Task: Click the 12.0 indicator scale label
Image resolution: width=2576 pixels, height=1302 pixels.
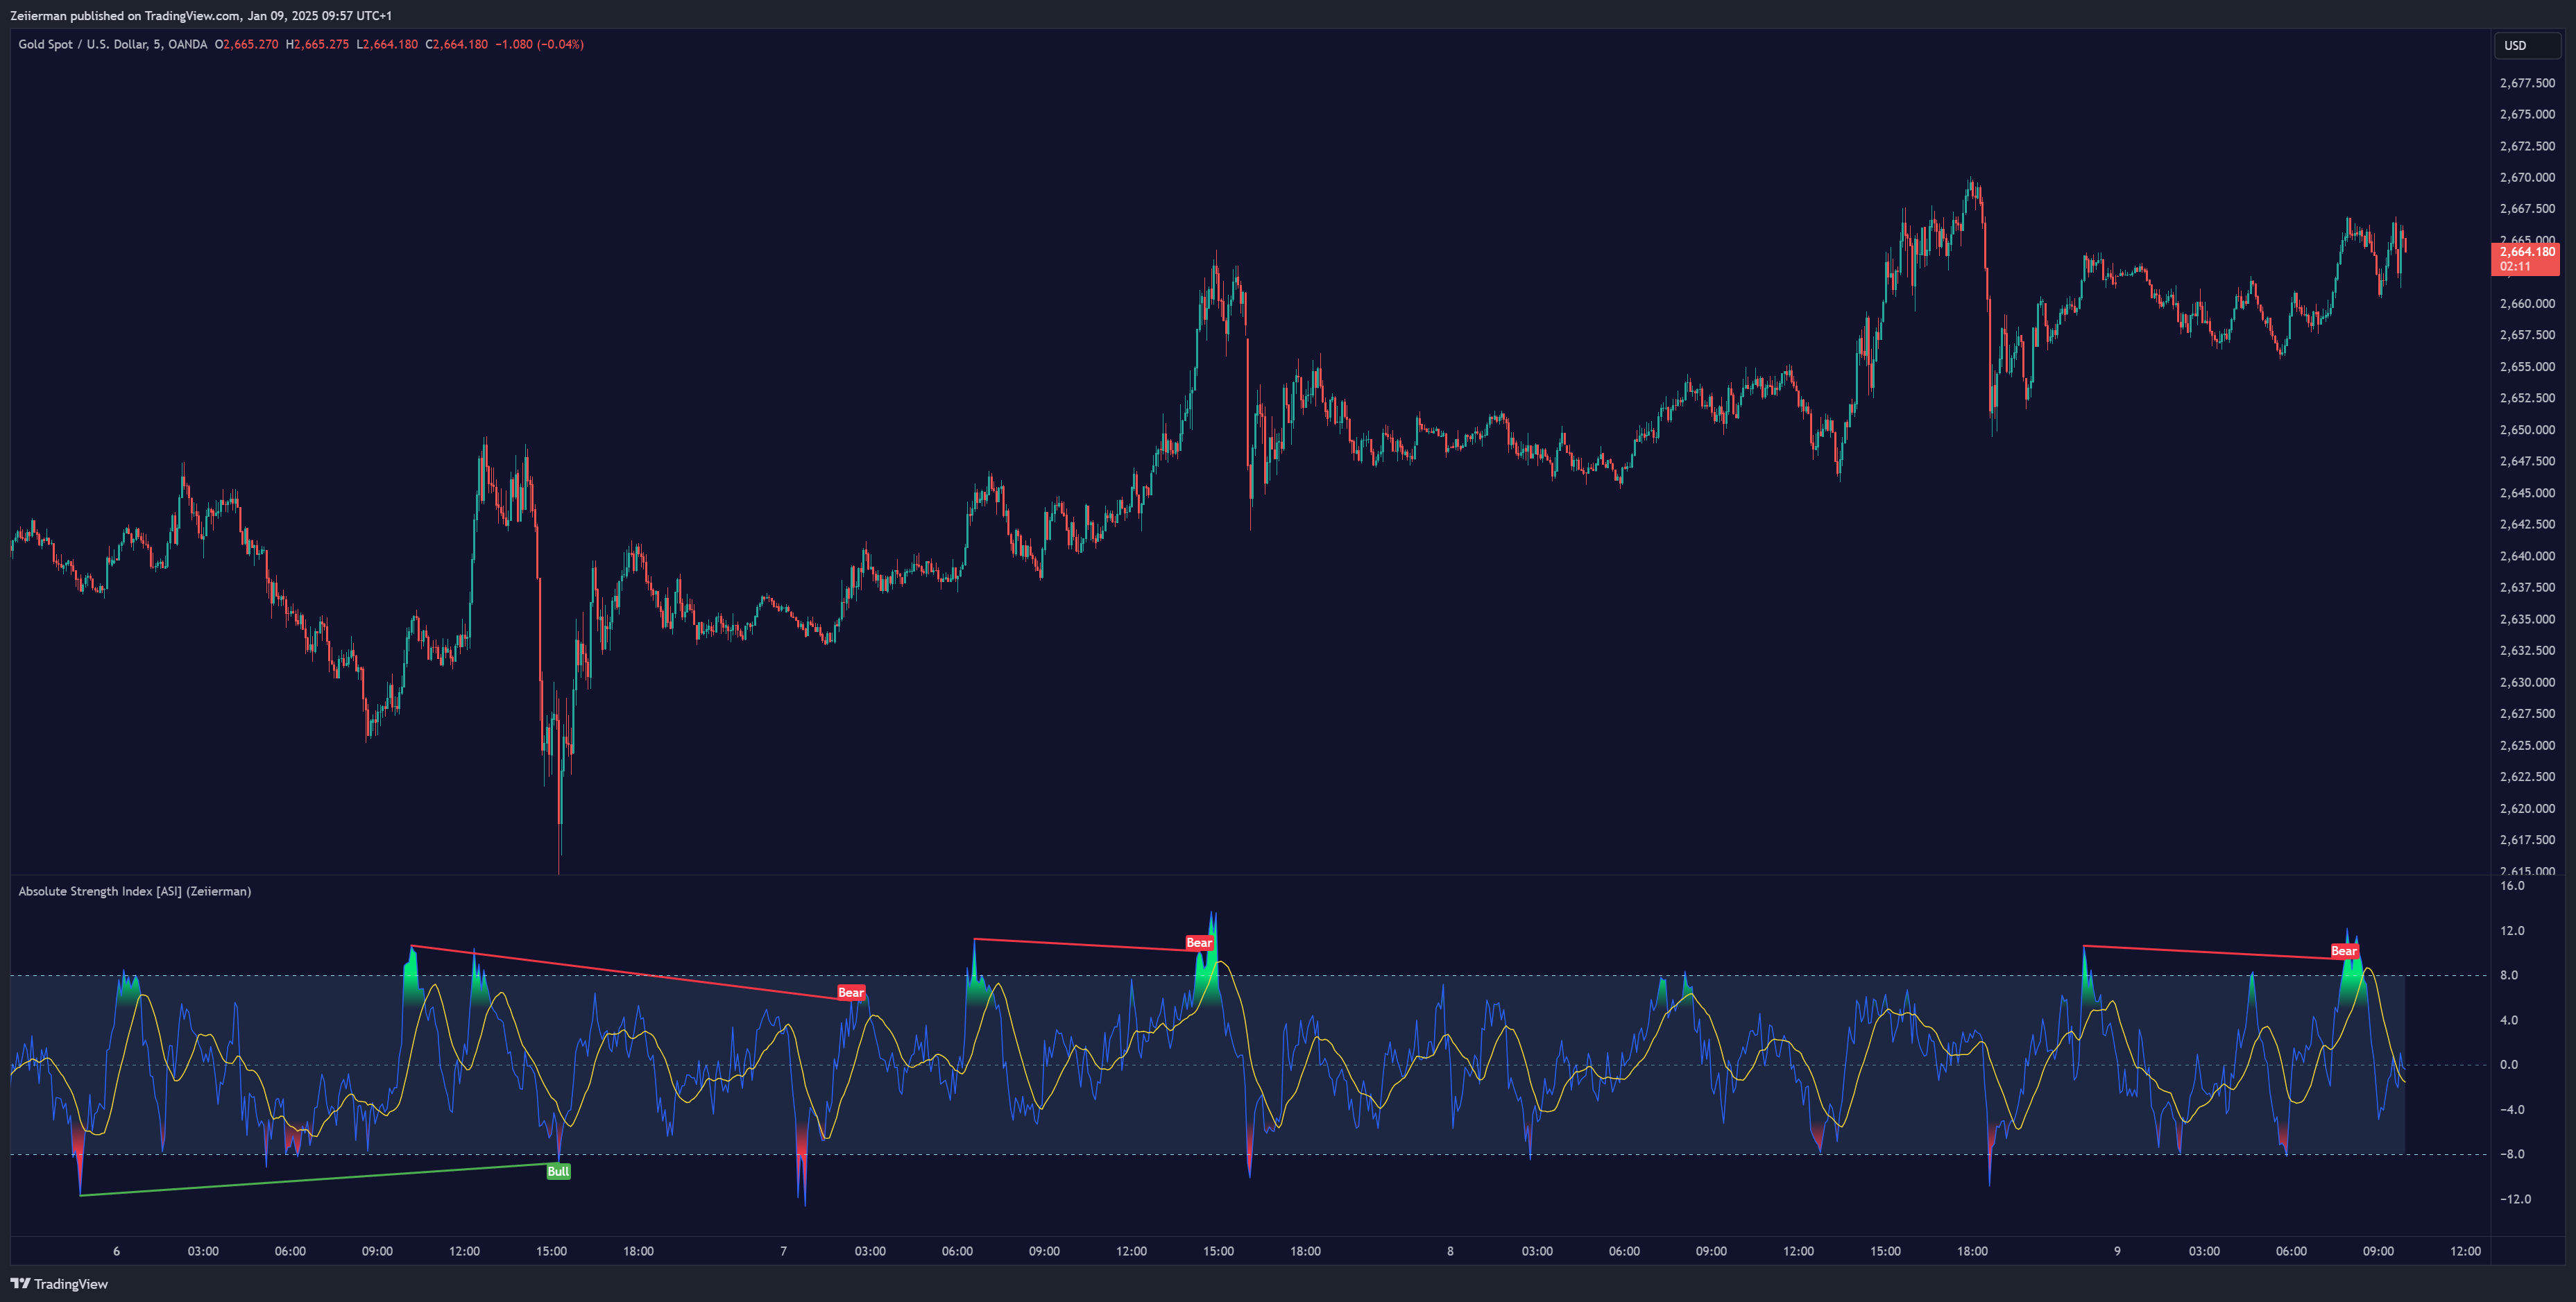Action: pyautogui.click(x=2512, y=931)
